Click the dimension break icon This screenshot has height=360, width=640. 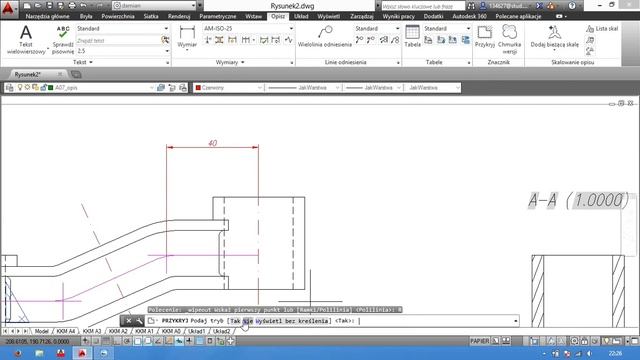pos(208,40)
